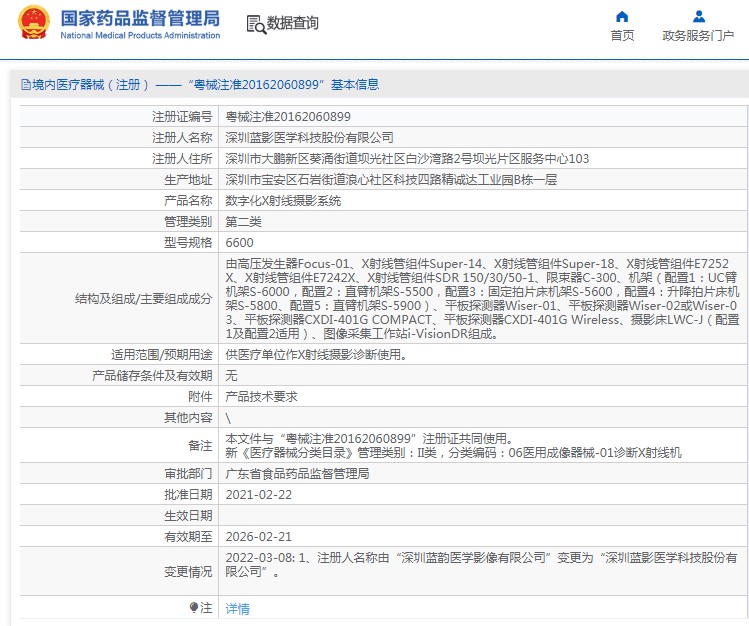Click the 生产地址 address value
The width and height of the screenshot is (749, 626).
[391, 180]
